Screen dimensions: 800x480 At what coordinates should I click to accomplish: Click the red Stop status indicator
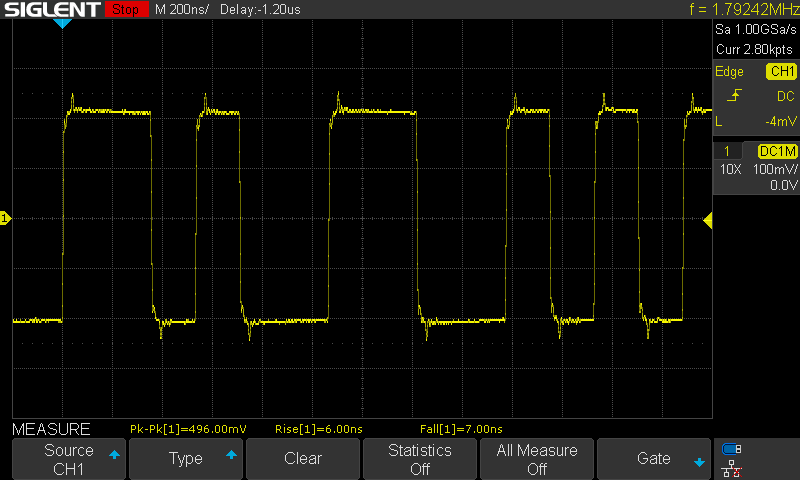[125, 10]
